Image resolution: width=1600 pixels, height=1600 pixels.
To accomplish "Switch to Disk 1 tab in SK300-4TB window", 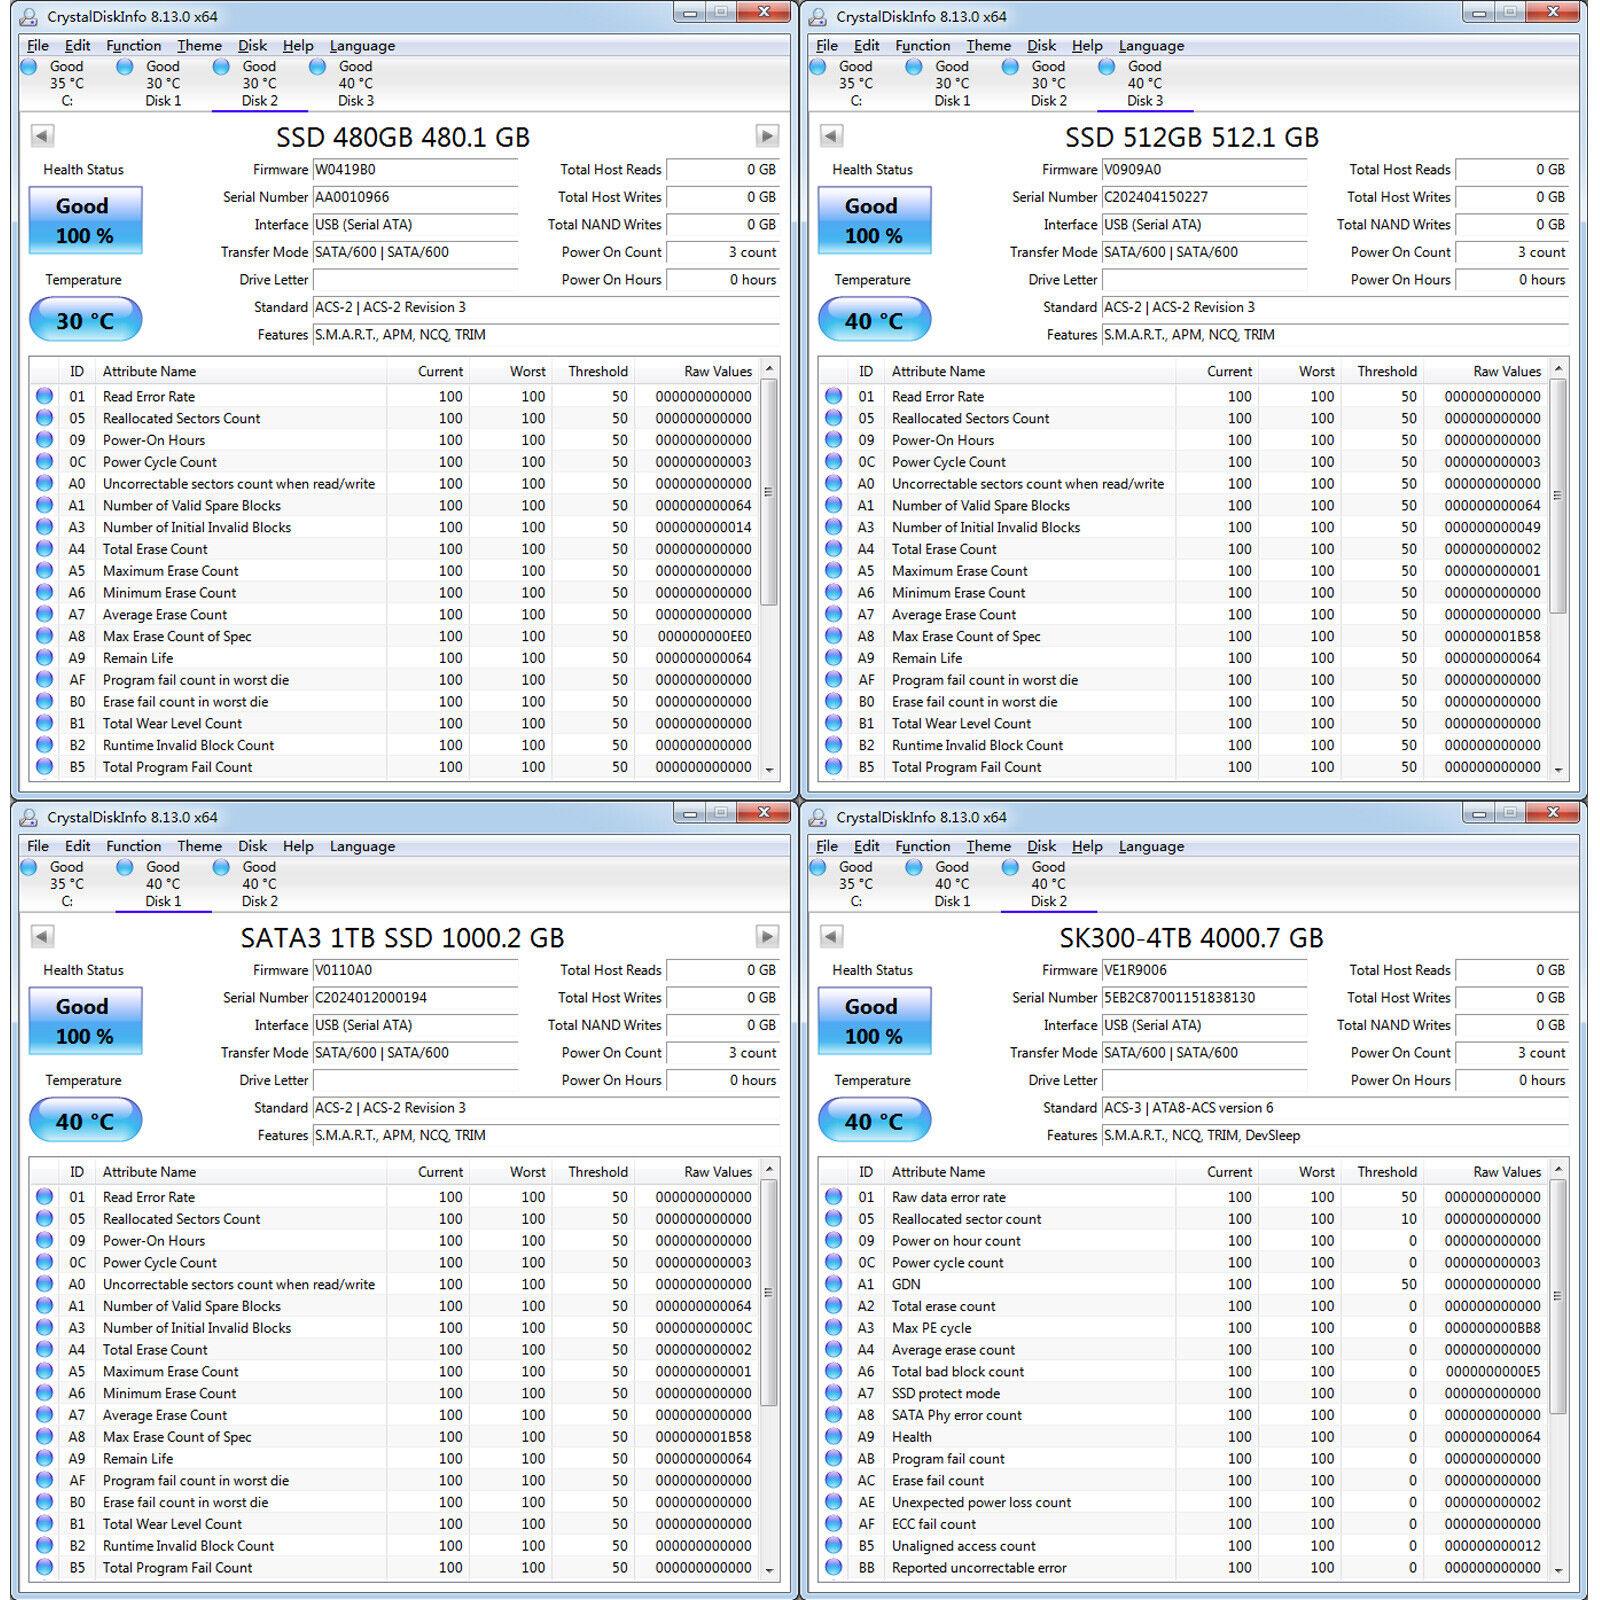I will pyautogui.click(x=952, y=884).
